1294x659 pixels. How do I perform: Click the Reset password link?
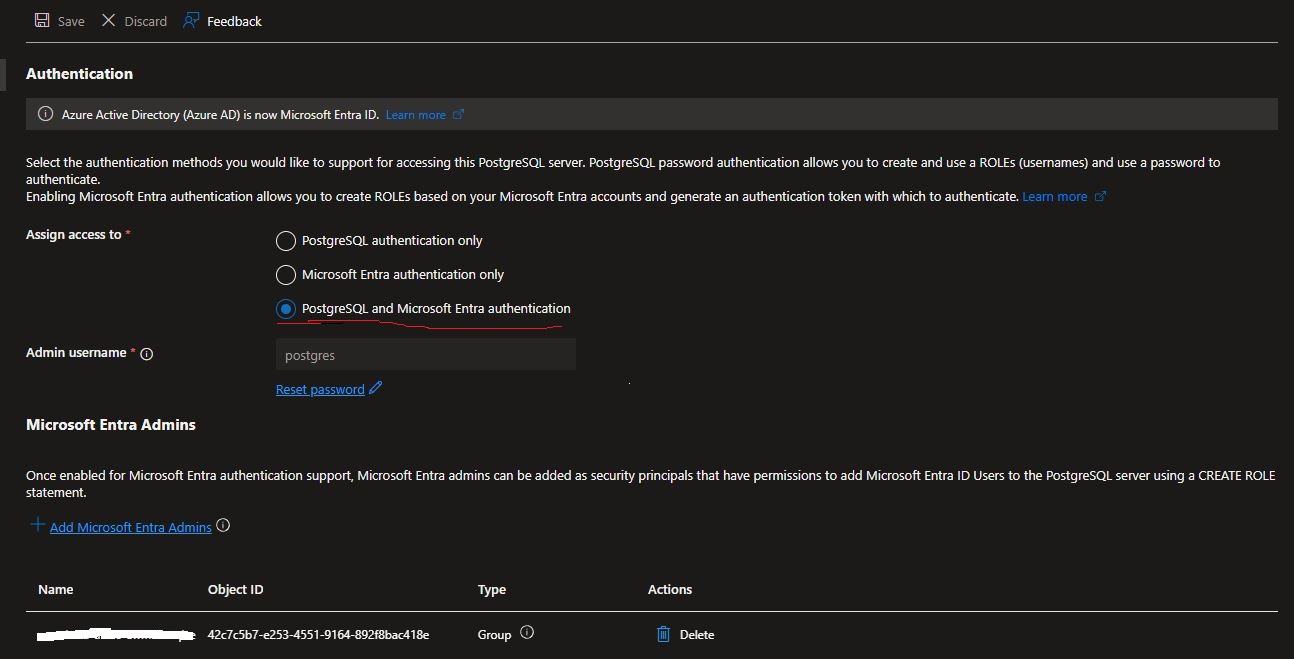[x=320, y=389]
